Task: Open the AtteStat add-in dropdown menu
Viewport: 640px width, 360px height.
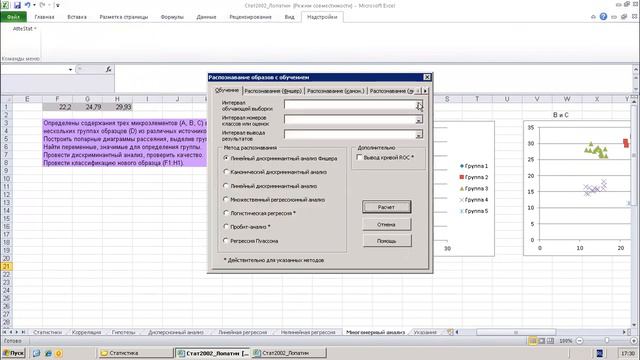Action: (24, 29)
